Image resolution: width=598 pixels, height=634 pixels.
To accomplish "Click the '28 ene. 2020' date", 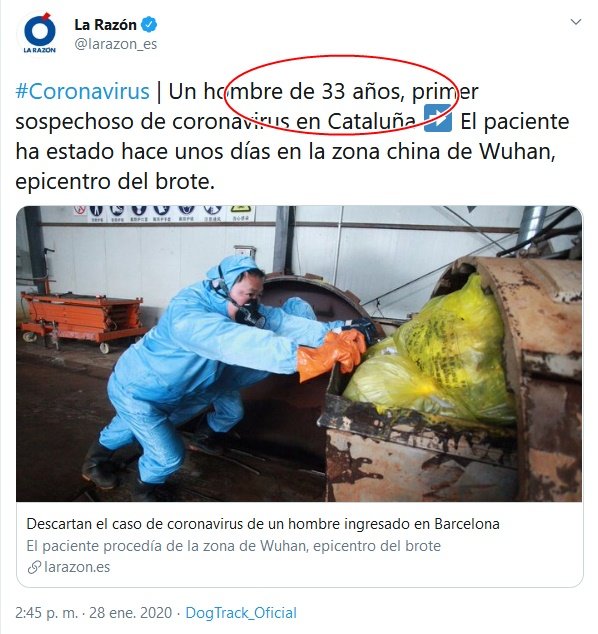I will point(131,613).
